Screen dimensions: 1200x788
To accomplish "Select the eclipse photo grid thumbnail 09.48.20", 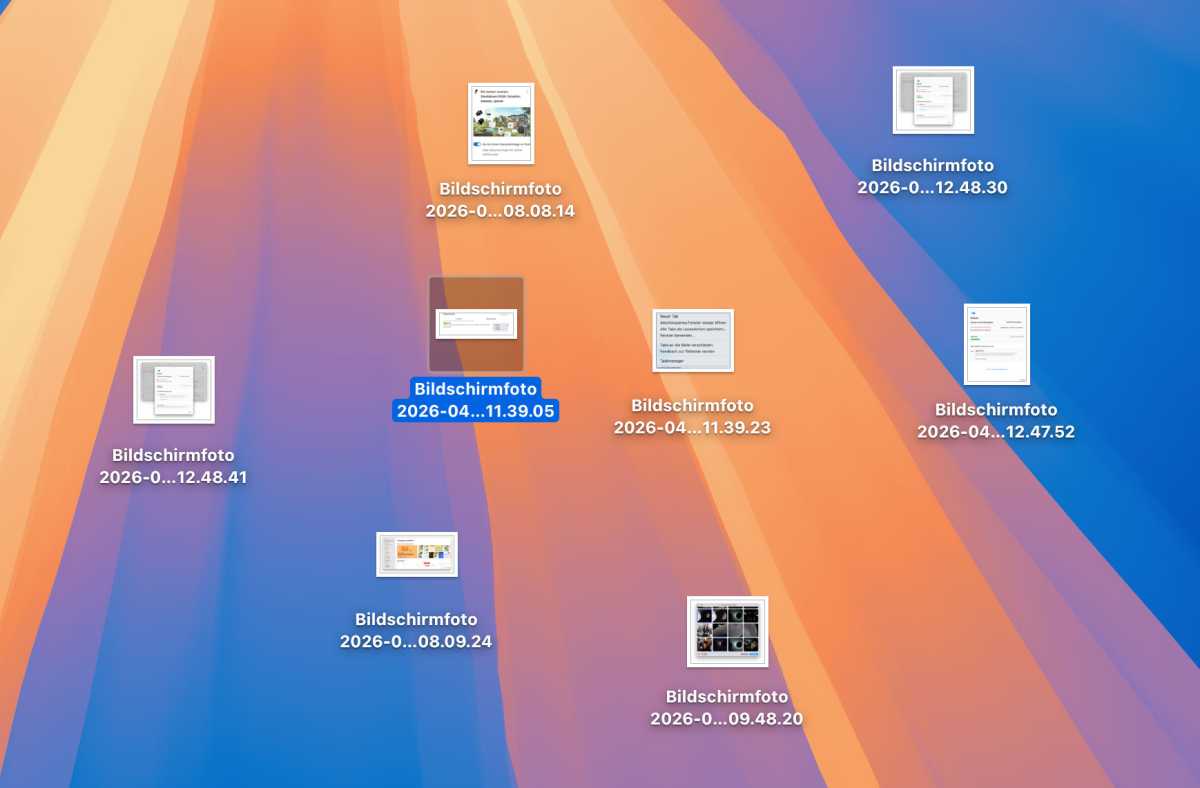I will click(x=727, y=632).
